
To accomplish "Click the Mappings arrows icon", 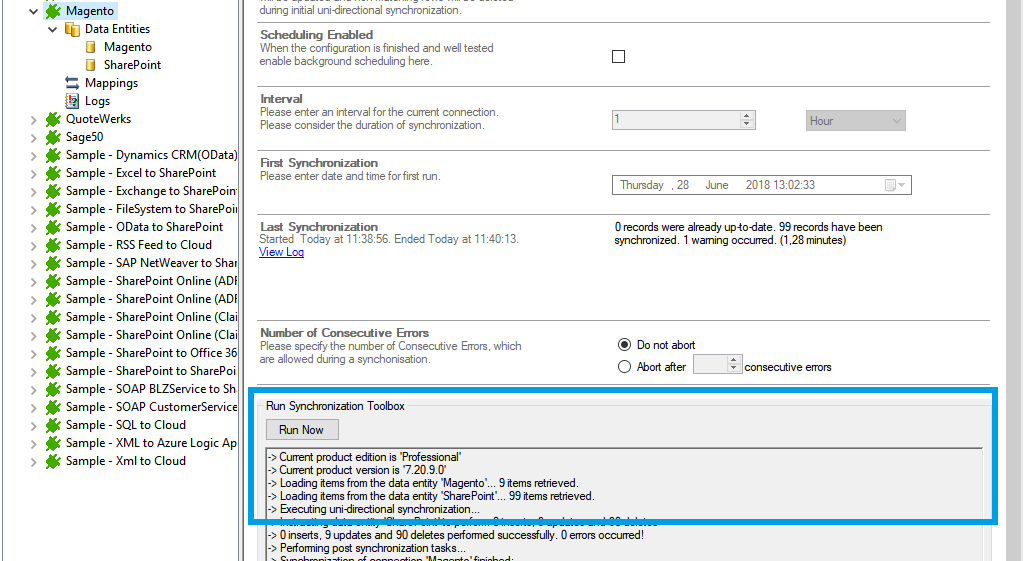I will tap(72, 83).
